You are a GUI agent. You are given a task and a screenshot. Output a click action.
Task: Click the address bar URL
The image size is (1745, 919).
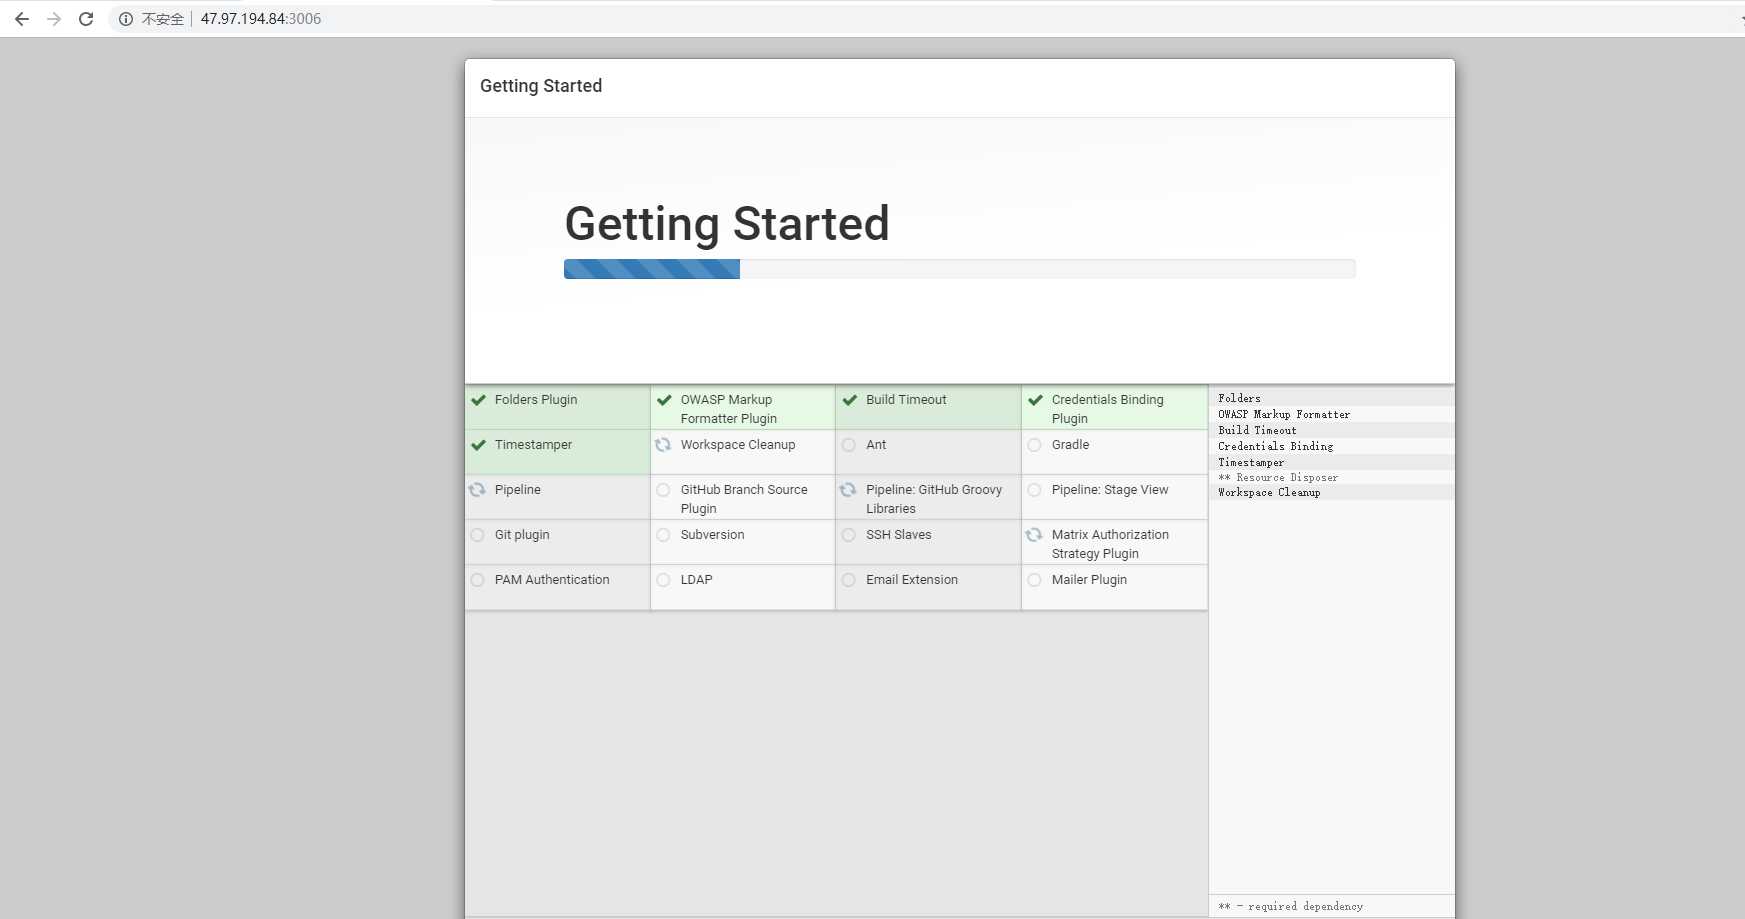pyautogui.click(x=260, y=19)
